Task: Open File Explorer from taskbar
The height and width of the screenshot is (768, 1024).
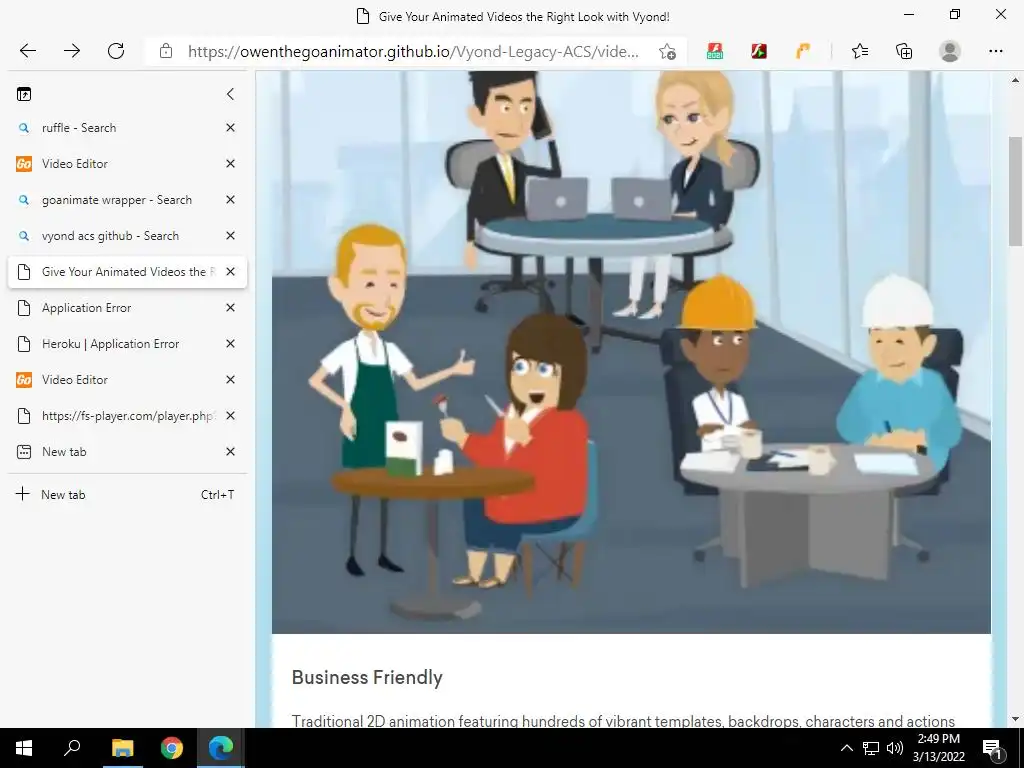Action: [122, 748]
